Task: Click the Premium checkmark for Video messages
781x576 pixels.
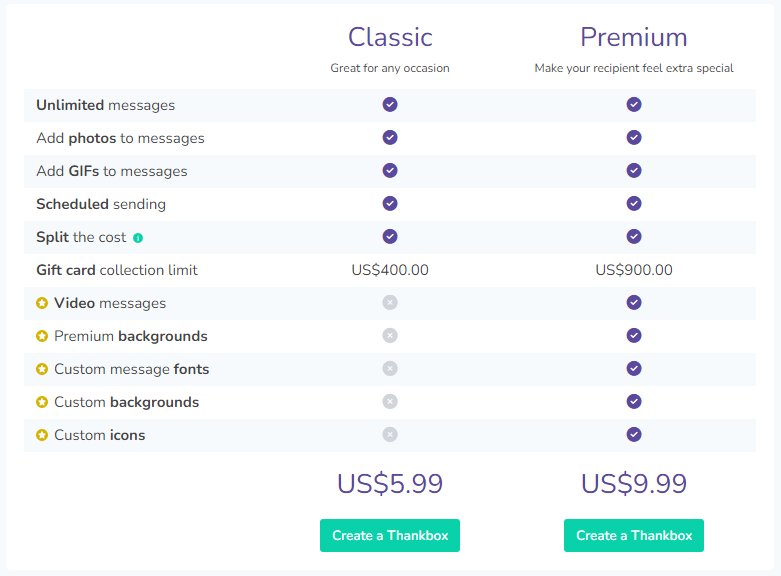Action: tap(634, 302)
